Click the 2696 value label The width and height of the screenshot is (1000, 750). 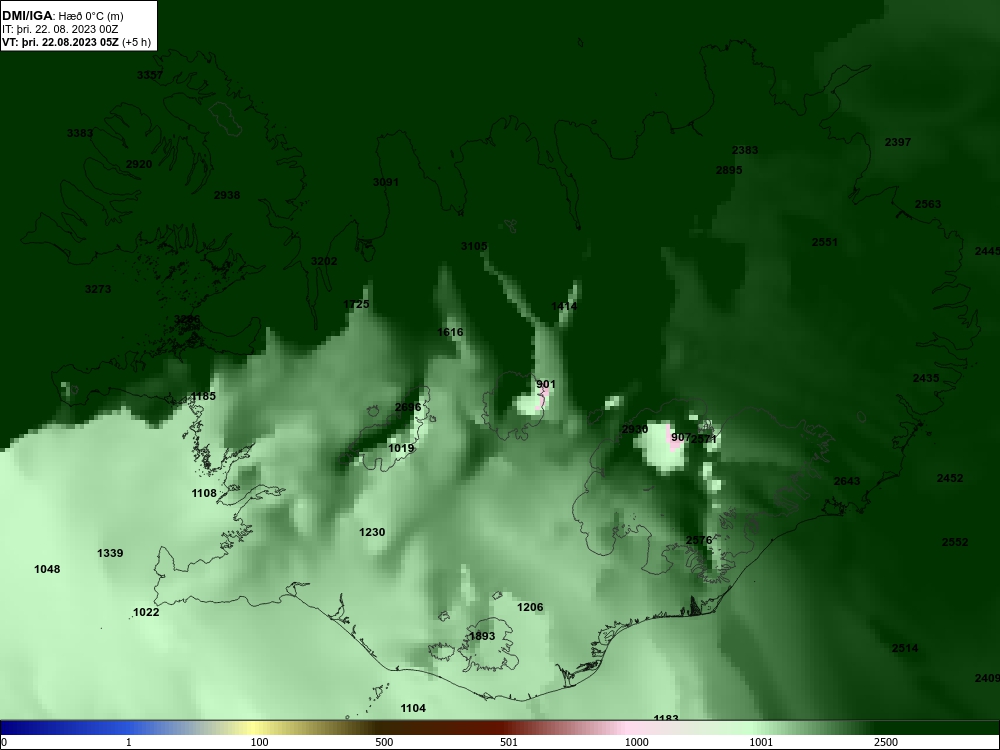(x=408, y=408)
